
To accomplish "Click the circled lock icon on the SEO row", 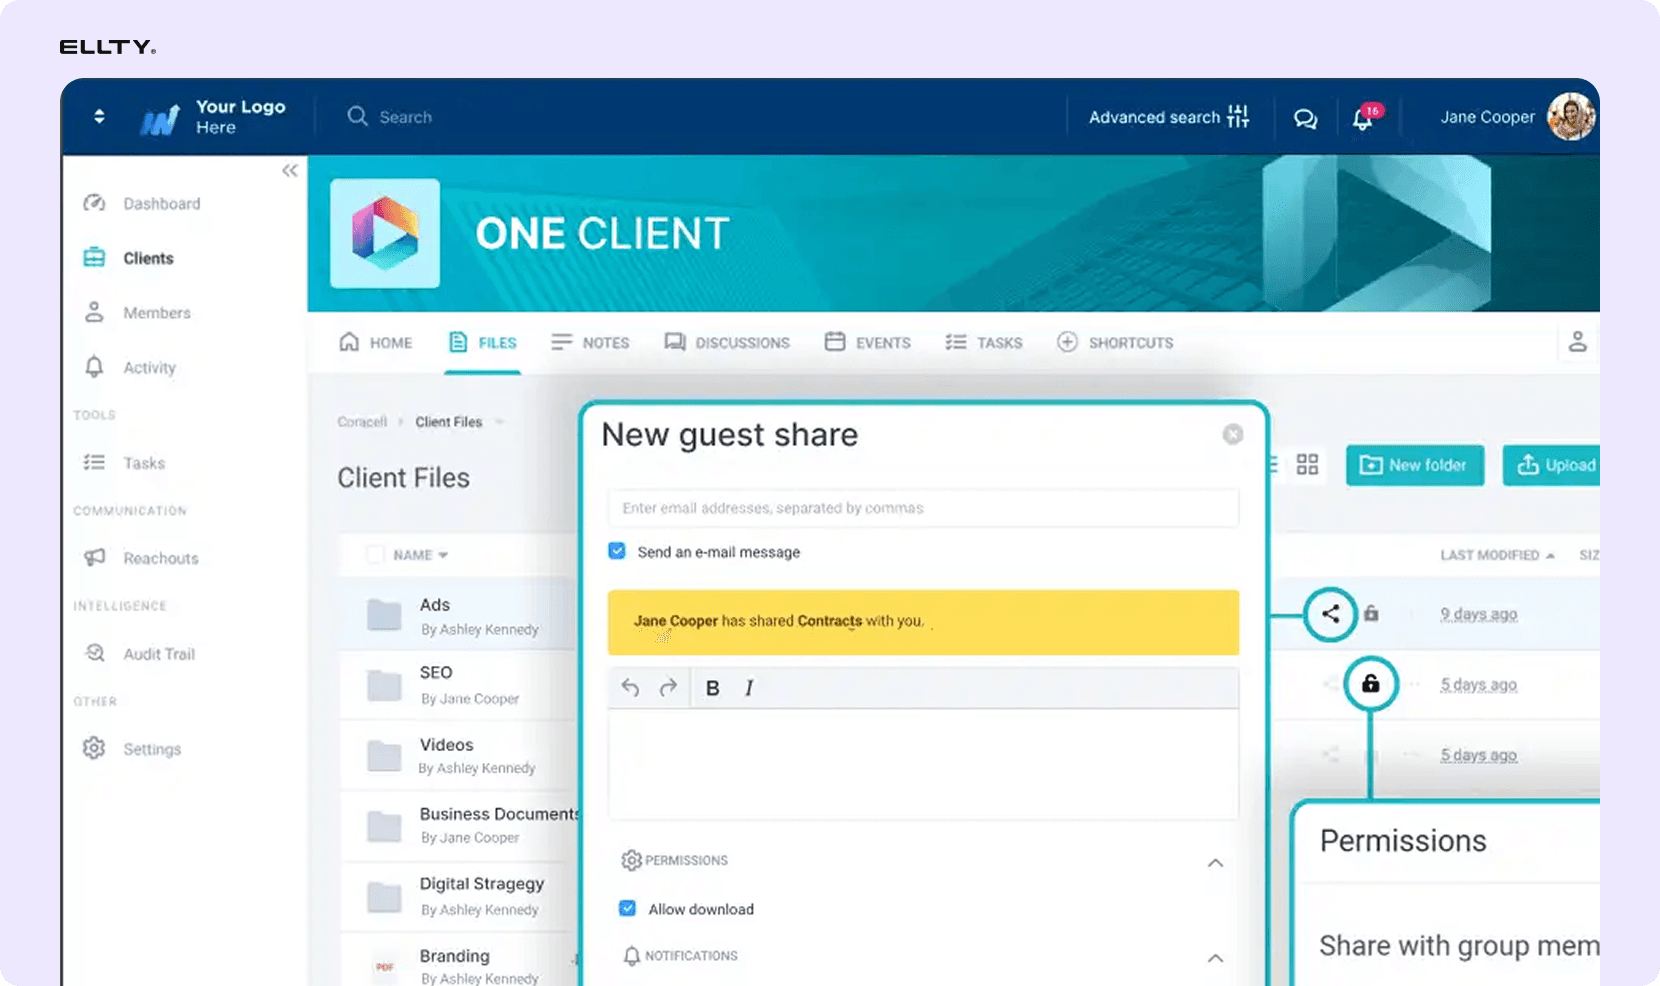I will [x=1370, y=684].
